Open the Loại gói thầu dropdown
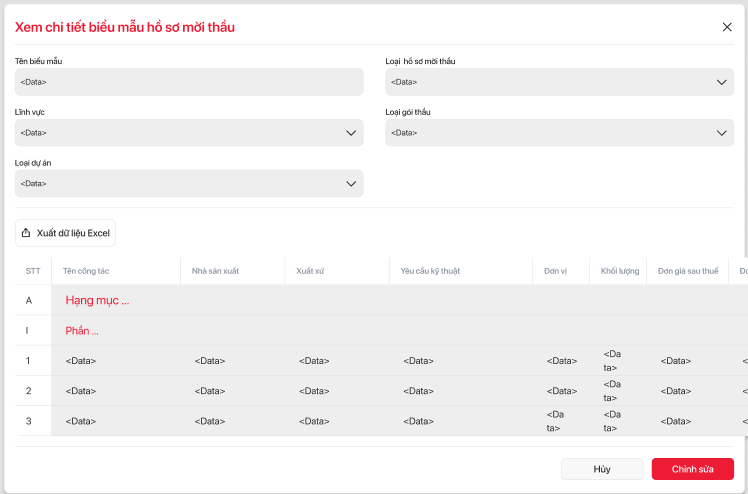748x494 pixels. coord(559,132)
